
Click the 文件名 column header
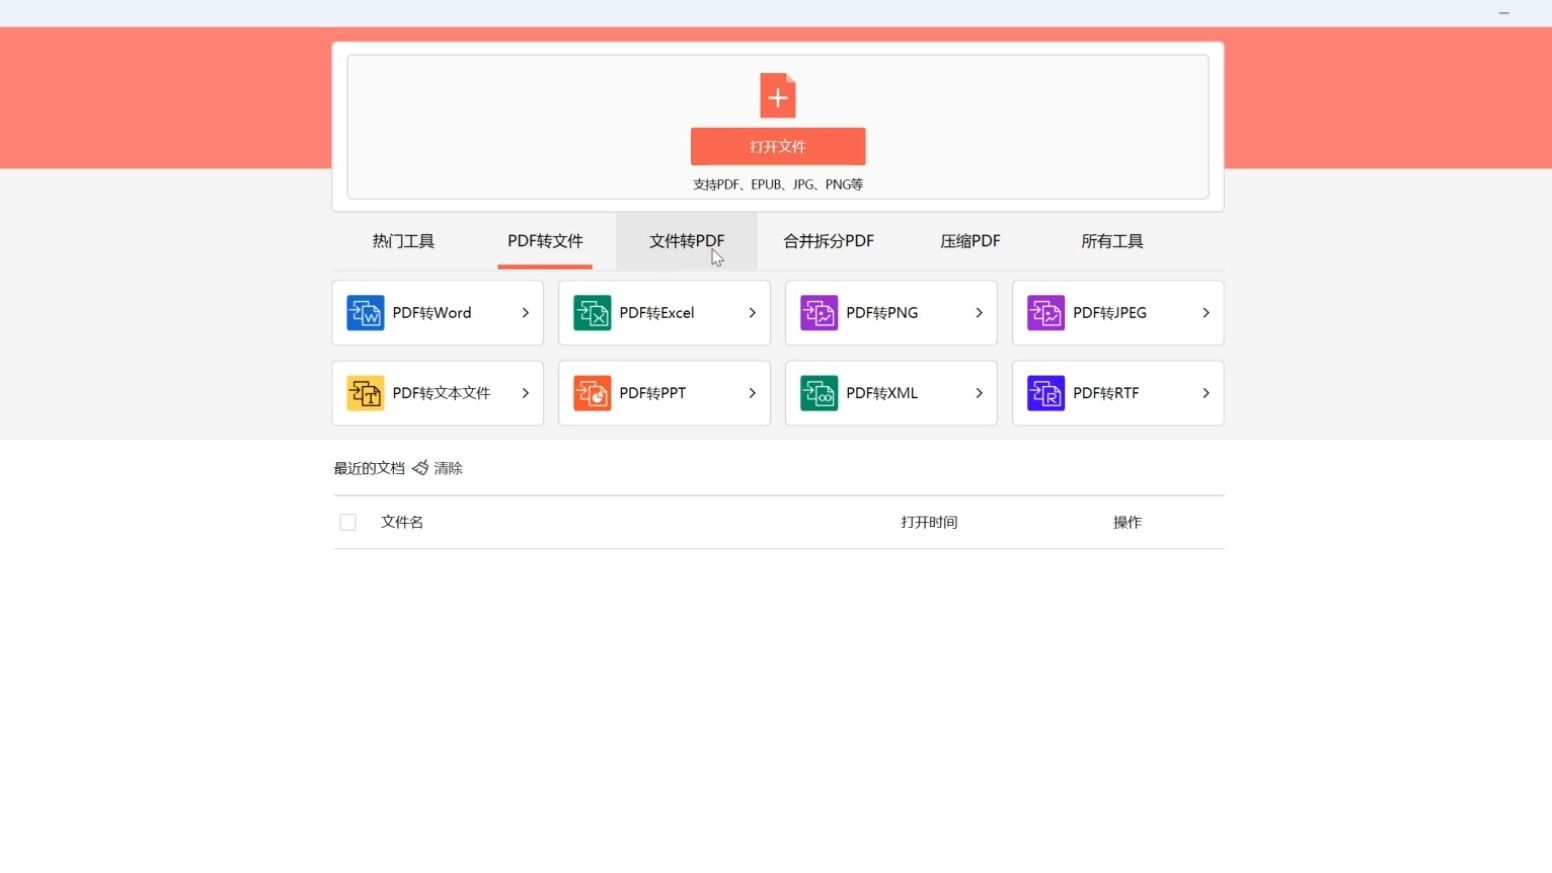click(x=402, y=522)
